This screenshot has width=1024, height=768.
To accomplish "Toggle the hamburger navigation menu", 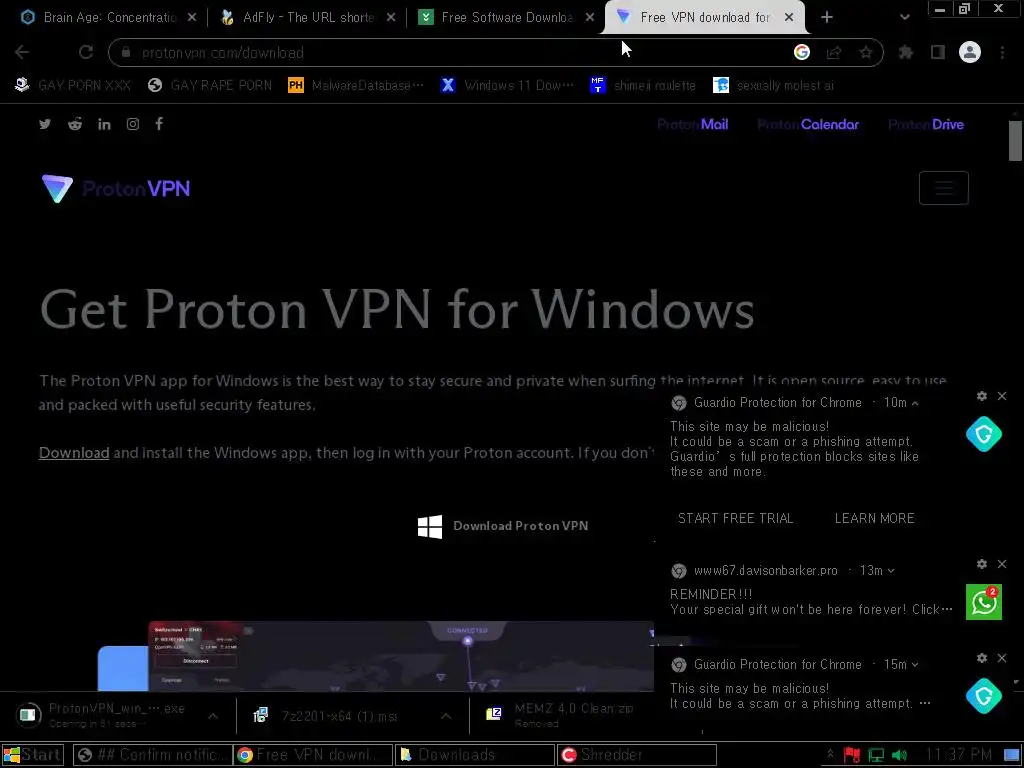I will pyautogui.click(x=944, y=188).
